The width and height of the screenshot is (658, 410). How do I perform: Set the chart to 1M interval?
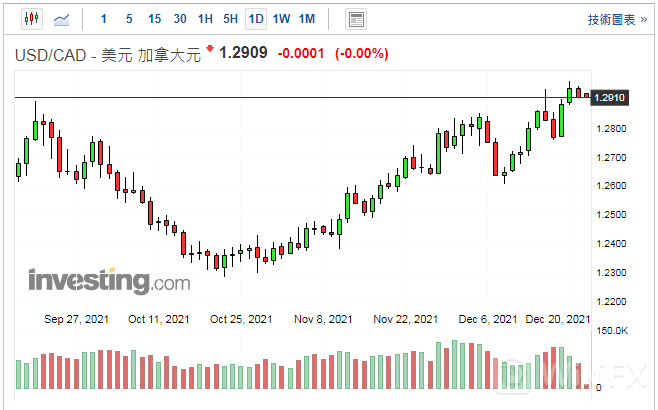(307, 19)
